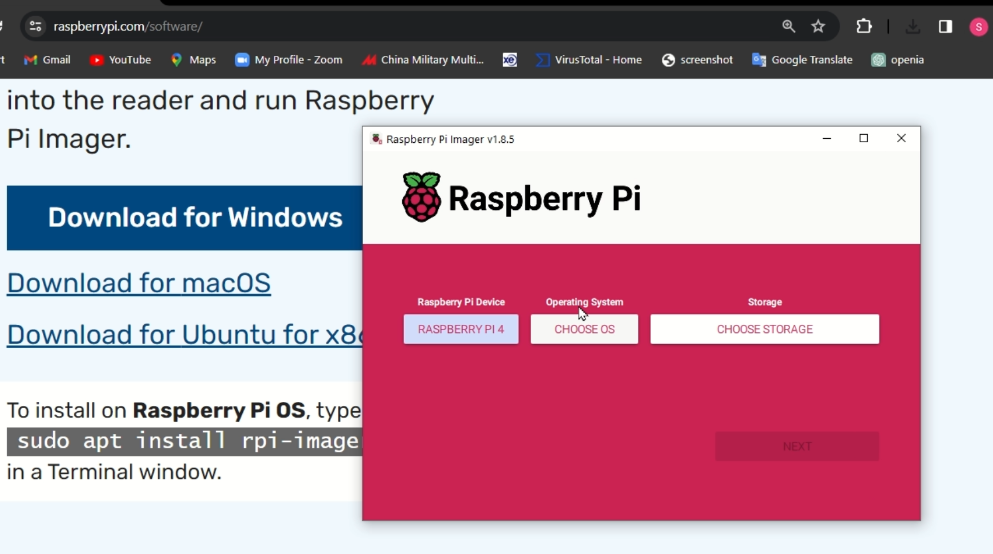Click the site information icon in address bar
The image size is (993, 554).
pos(35,27)
